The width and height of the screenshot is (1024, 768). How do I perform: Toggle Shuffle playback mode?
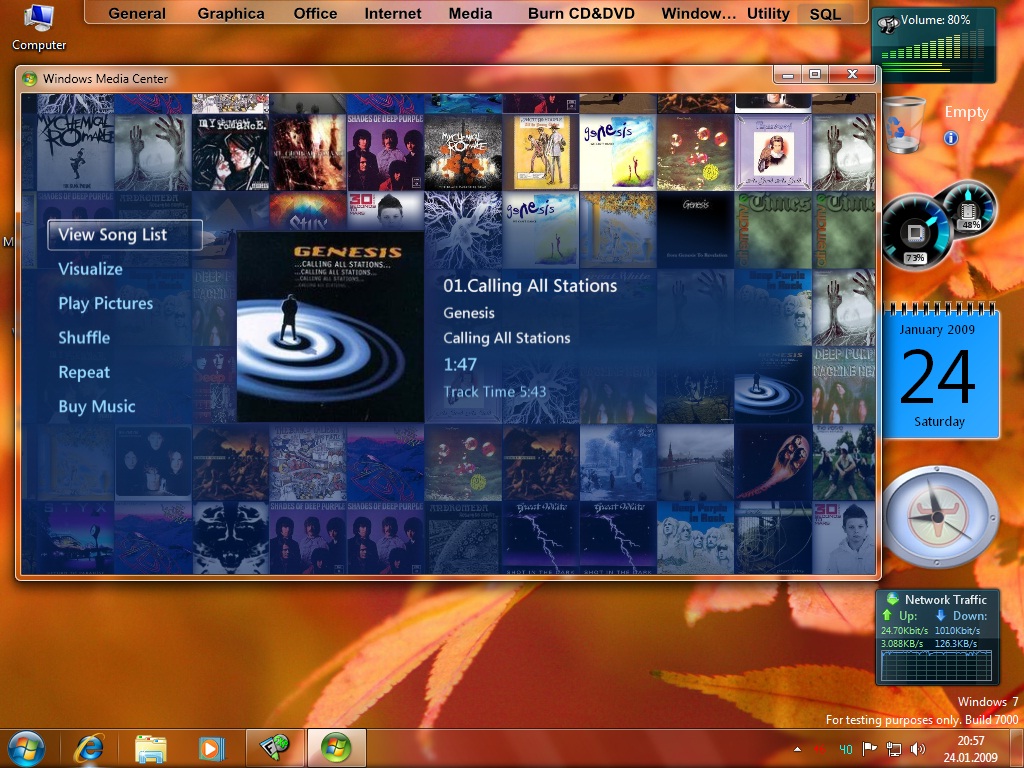click(x=84, y=338)
